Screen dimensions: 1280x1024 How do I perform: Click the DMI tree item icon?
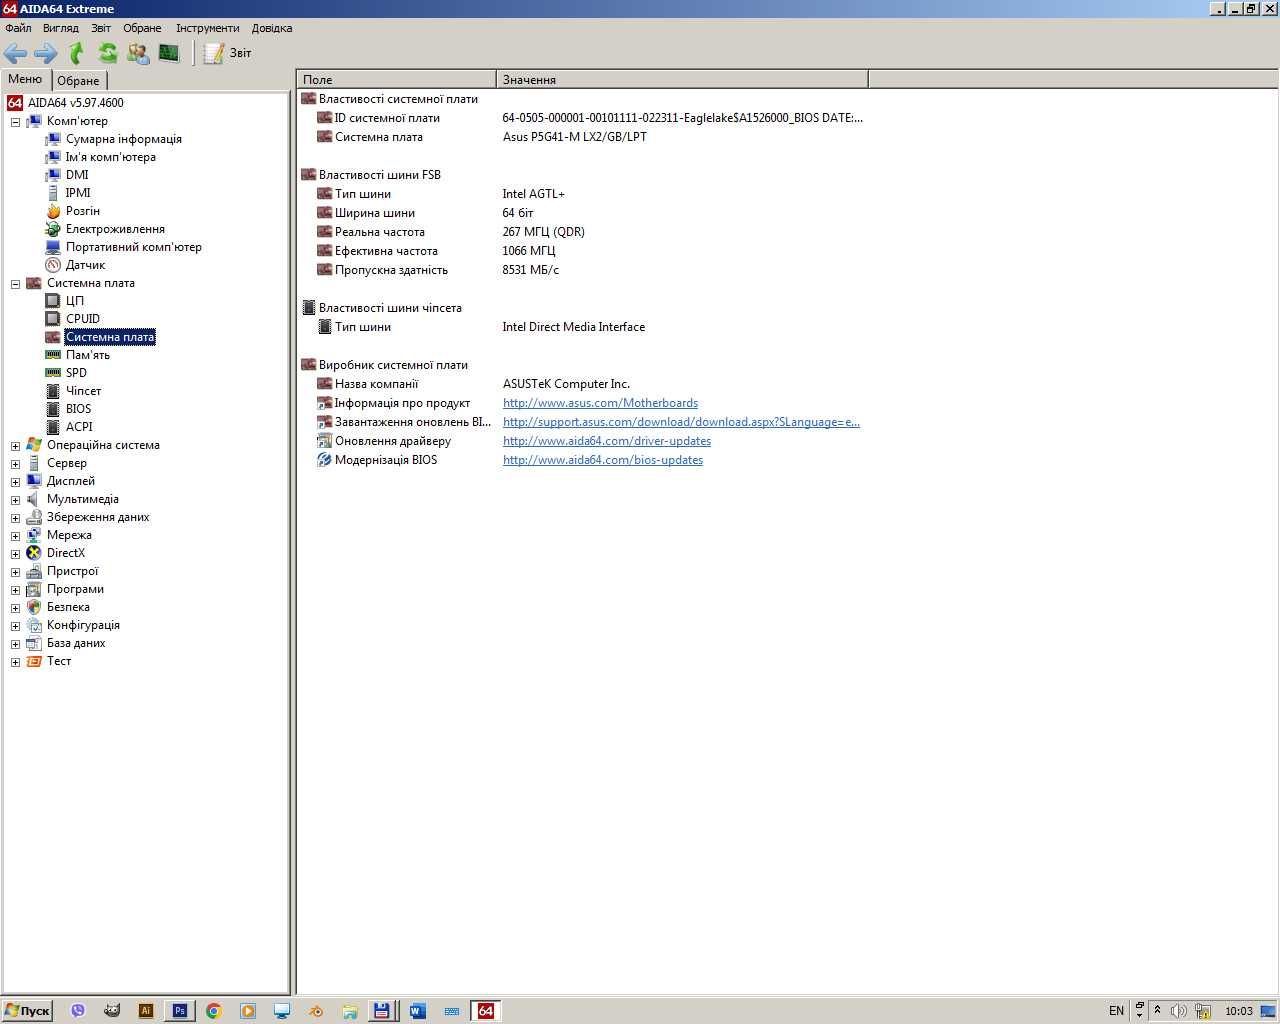pyautogui.click(x=53, y=175)
